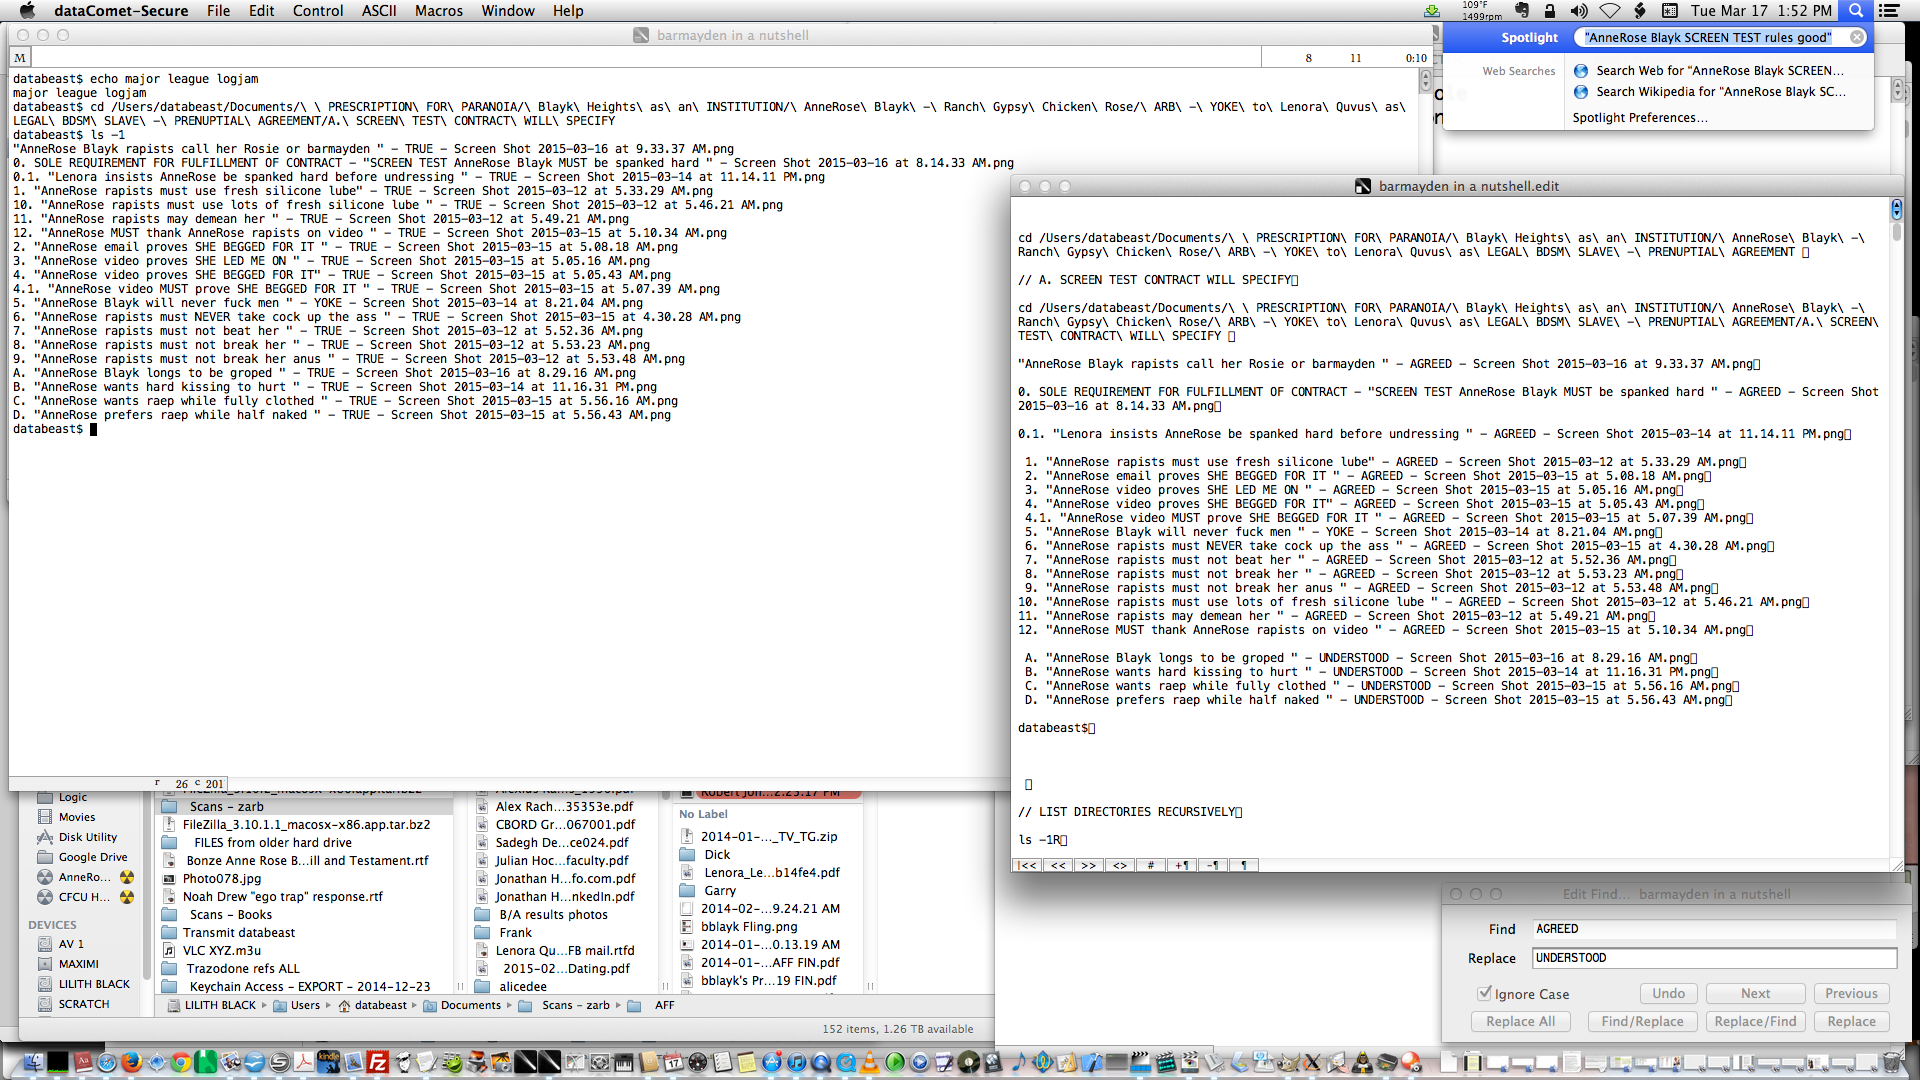Eject the AnneRo... burn disc
Screen dimensions: 1920x1080
coord(127,877)
